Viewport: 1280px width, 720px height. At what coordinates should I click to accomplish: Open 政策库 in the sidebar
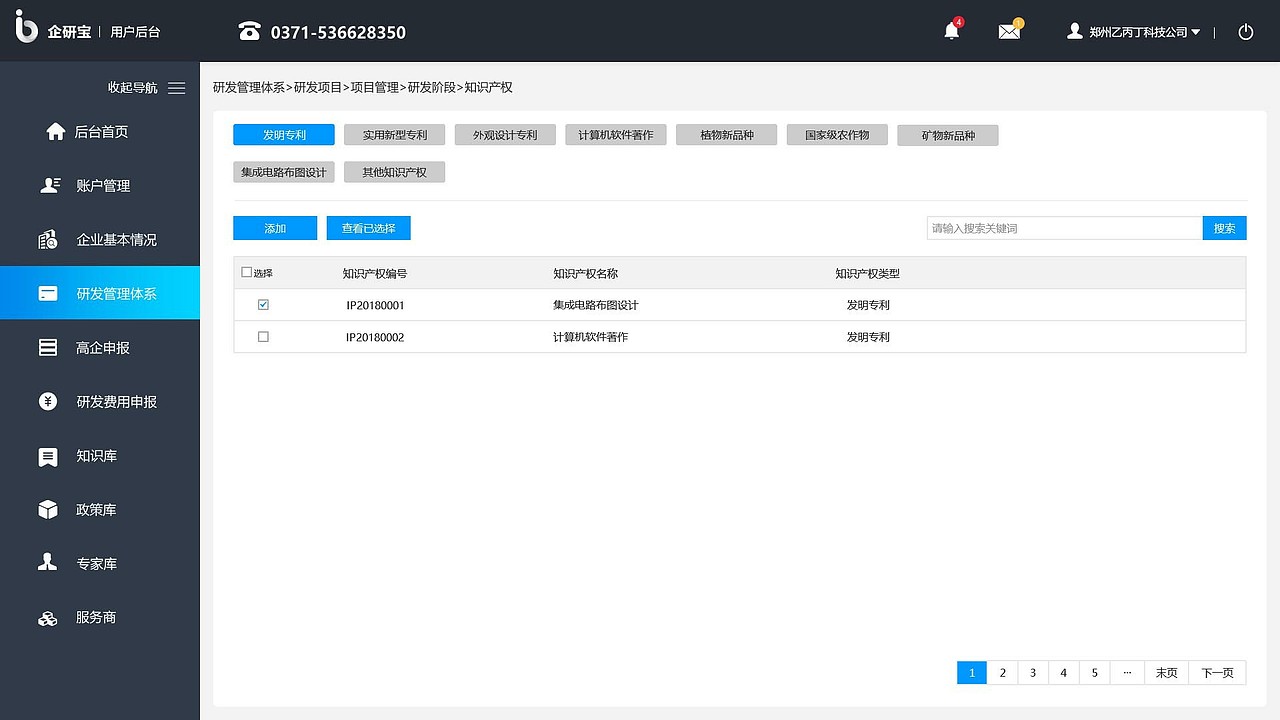point(97,510)
